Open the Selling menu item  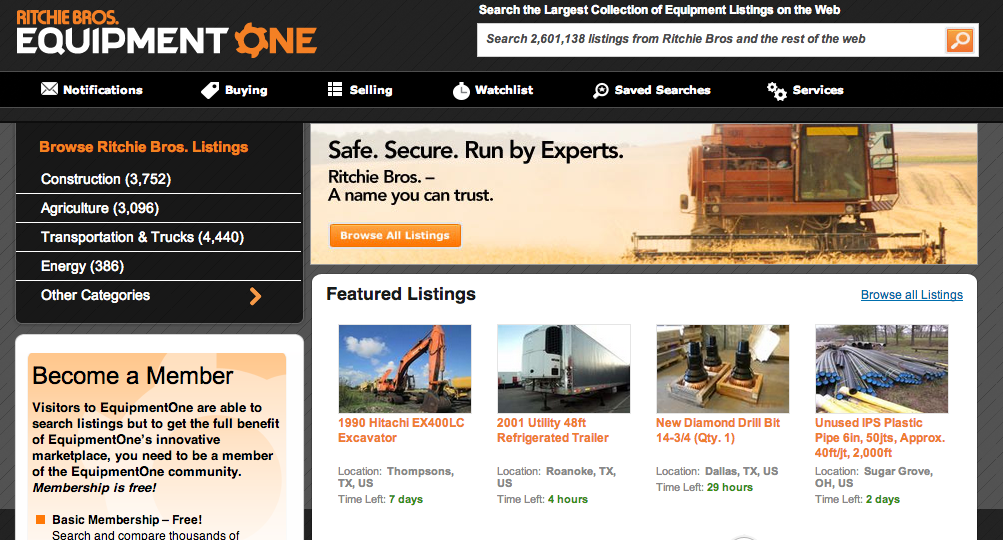tap(359, 90)
